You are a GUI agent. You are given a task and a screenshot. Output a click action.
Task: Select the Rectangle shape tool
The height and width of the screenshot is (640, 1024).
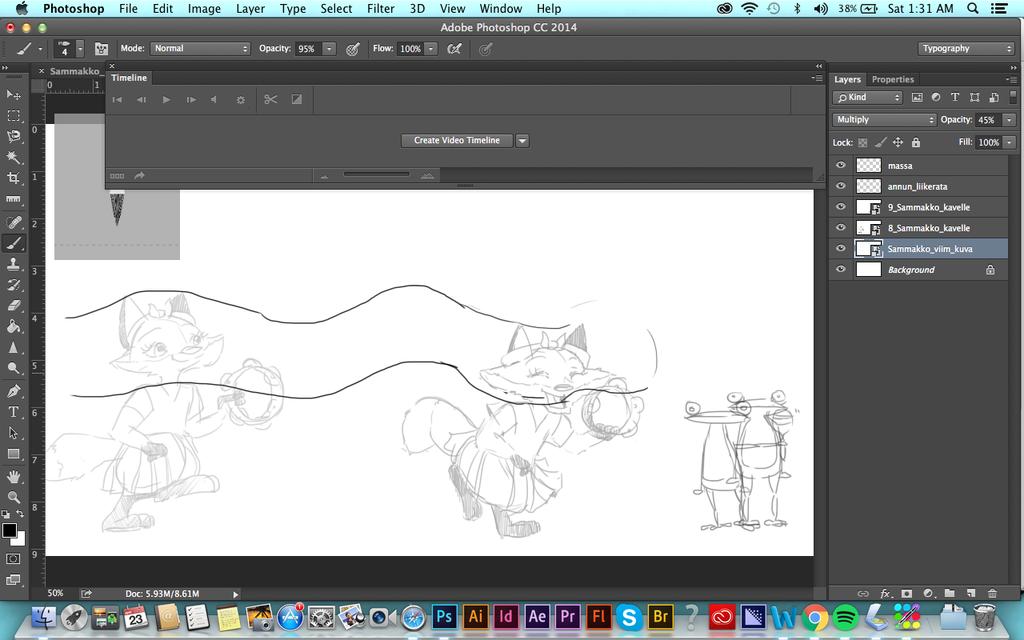pyautogui.click(x=13, y=454)
